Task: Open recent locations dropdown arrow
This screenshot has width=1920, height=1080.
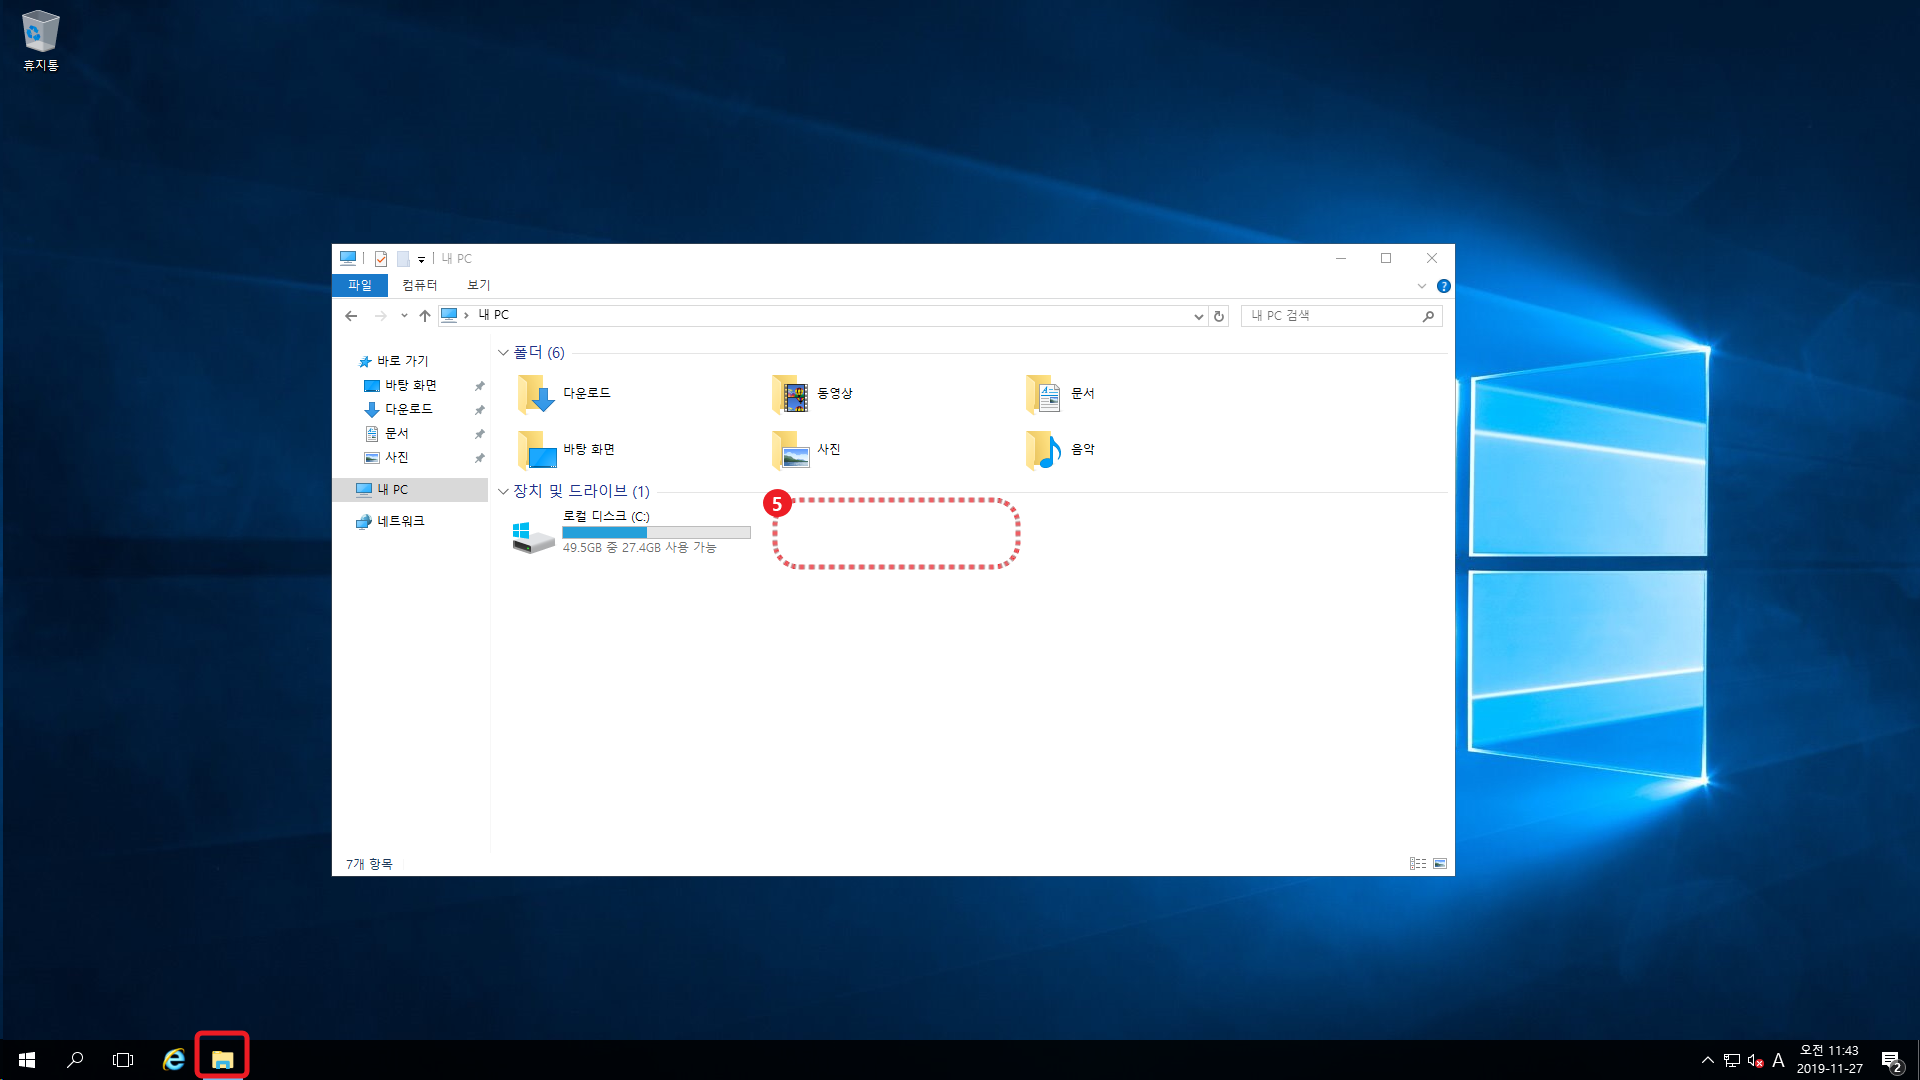Action: [404, 316]
